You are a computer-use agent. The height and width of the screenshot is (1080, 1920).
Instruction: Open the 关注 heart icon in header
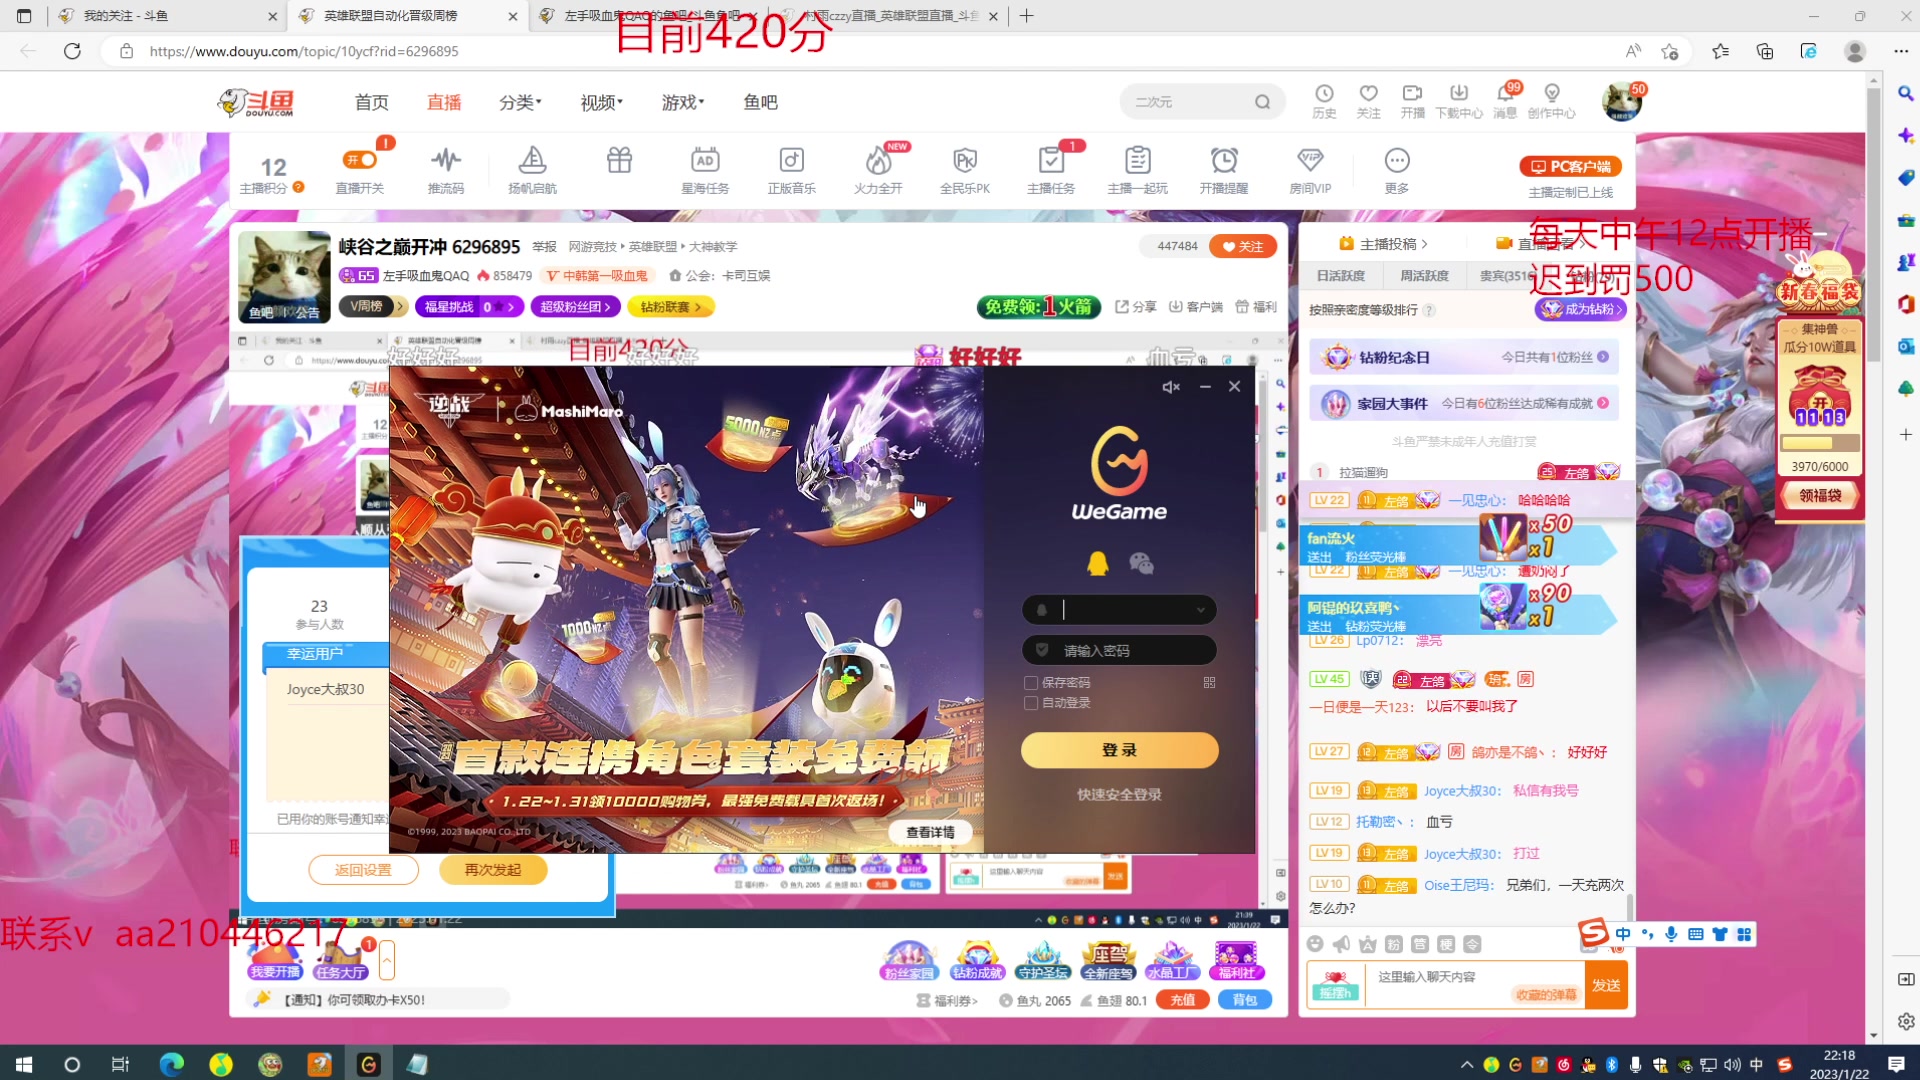tap(1369, 93)
